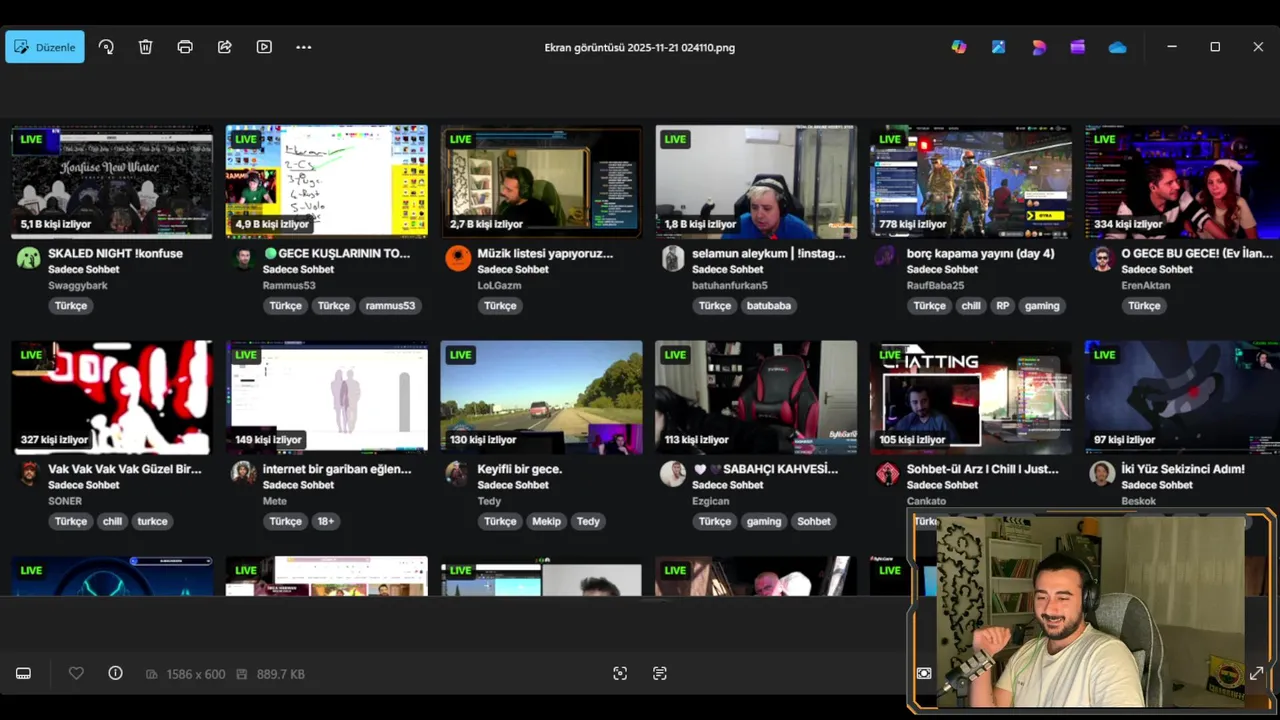Click Swaggybark channel avatar
The height and width of the screenshot is (720, 1280).
tap(29, 258)
